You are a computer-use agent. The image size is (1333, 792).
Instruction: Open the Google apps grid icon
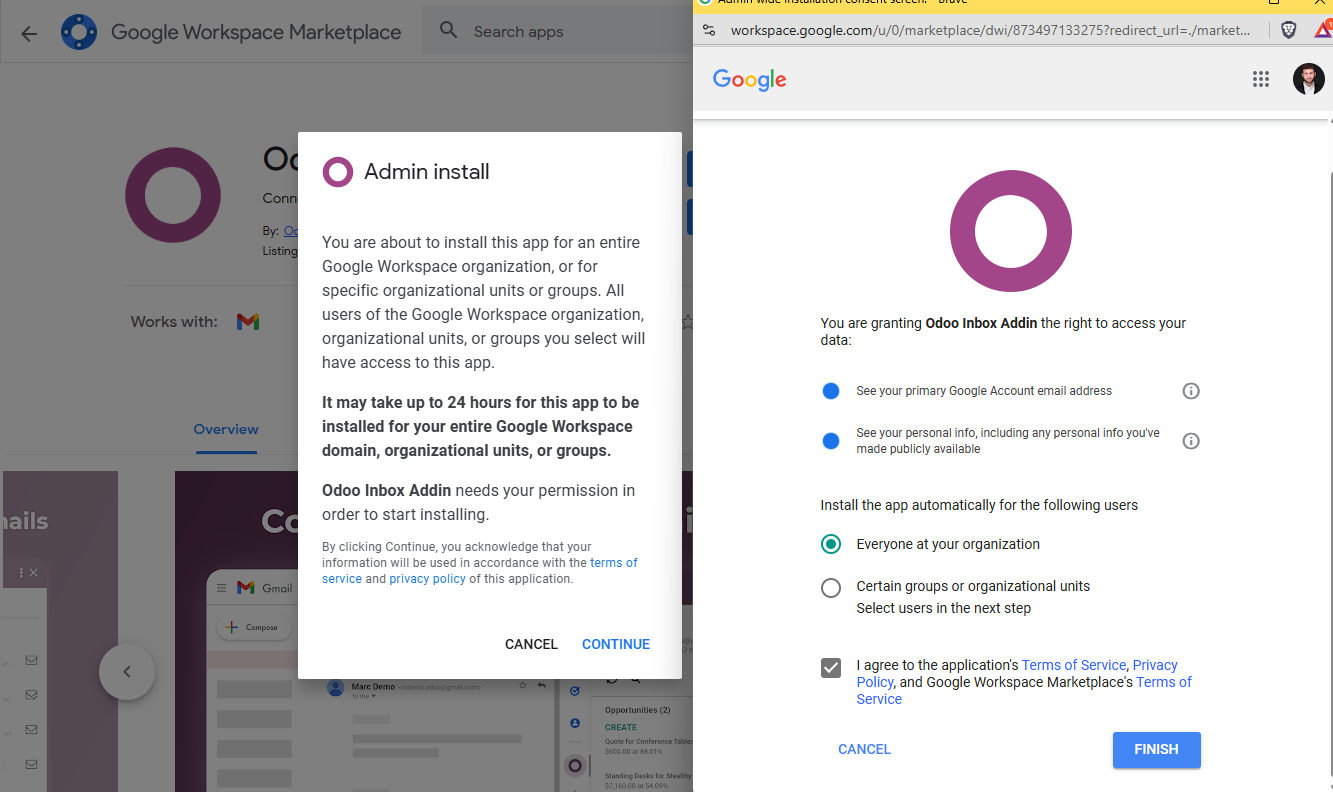pos(1261,79)
